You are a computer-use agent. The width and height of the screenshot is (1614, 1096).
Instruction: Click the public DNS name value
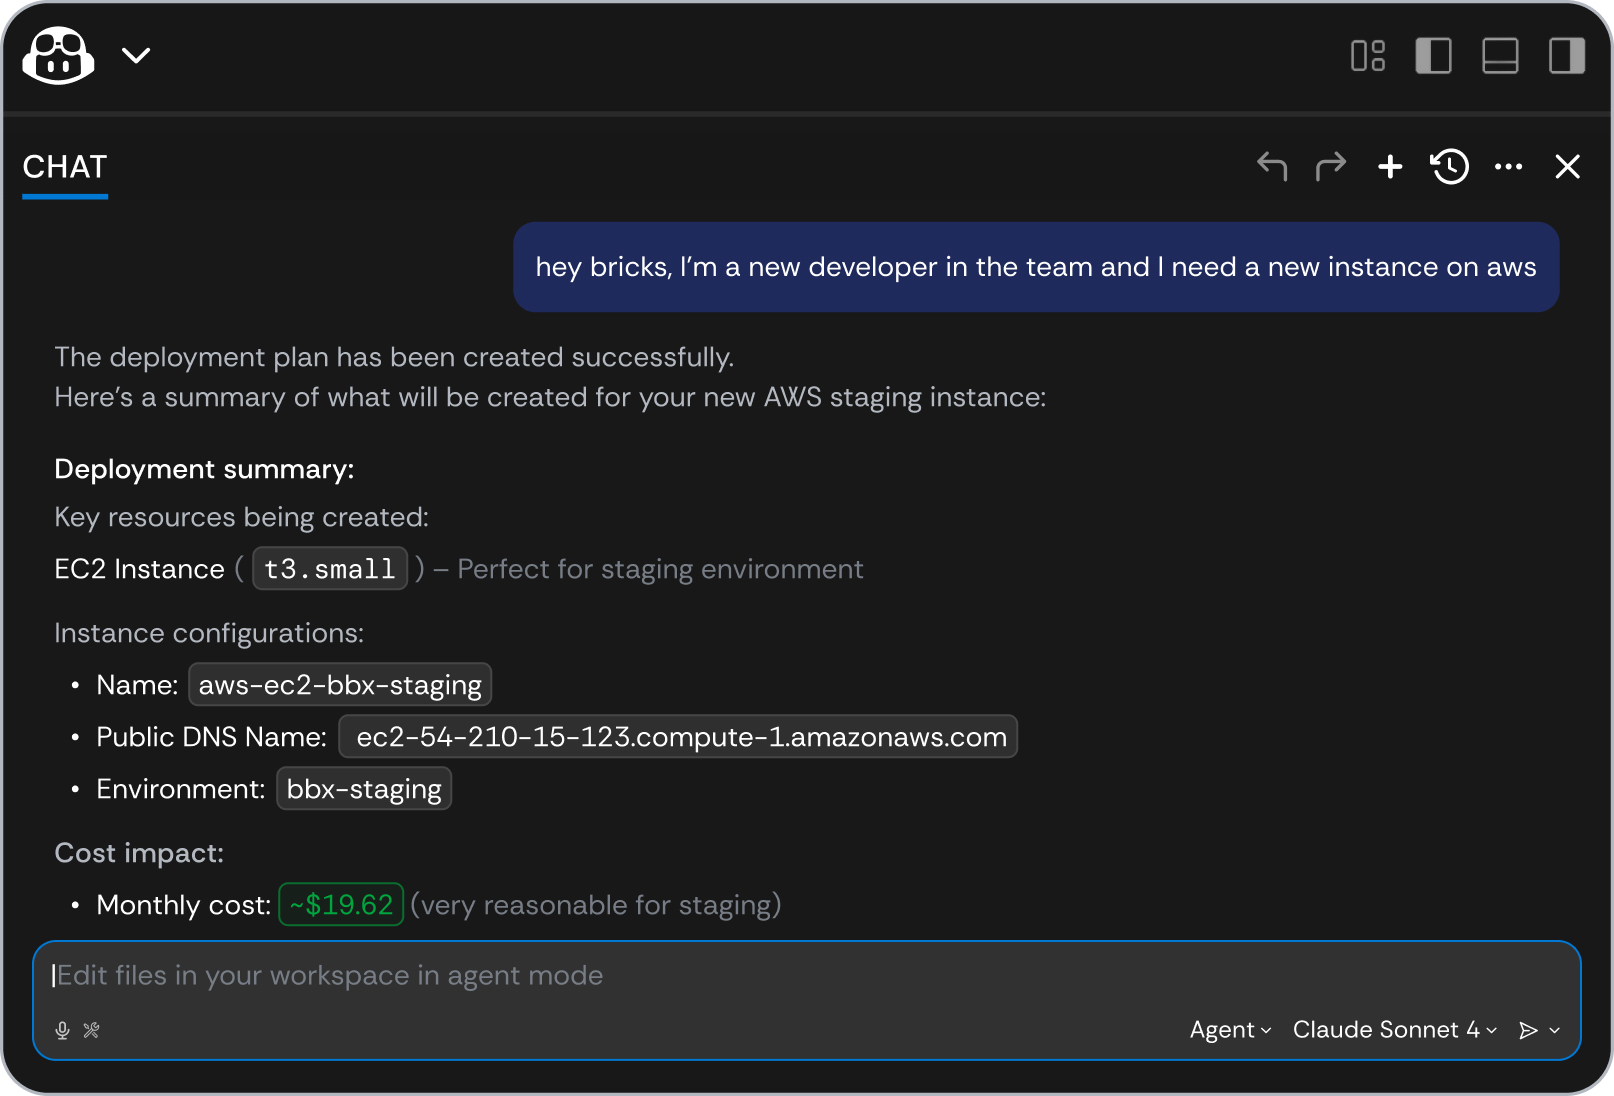[x=678, y=737]
